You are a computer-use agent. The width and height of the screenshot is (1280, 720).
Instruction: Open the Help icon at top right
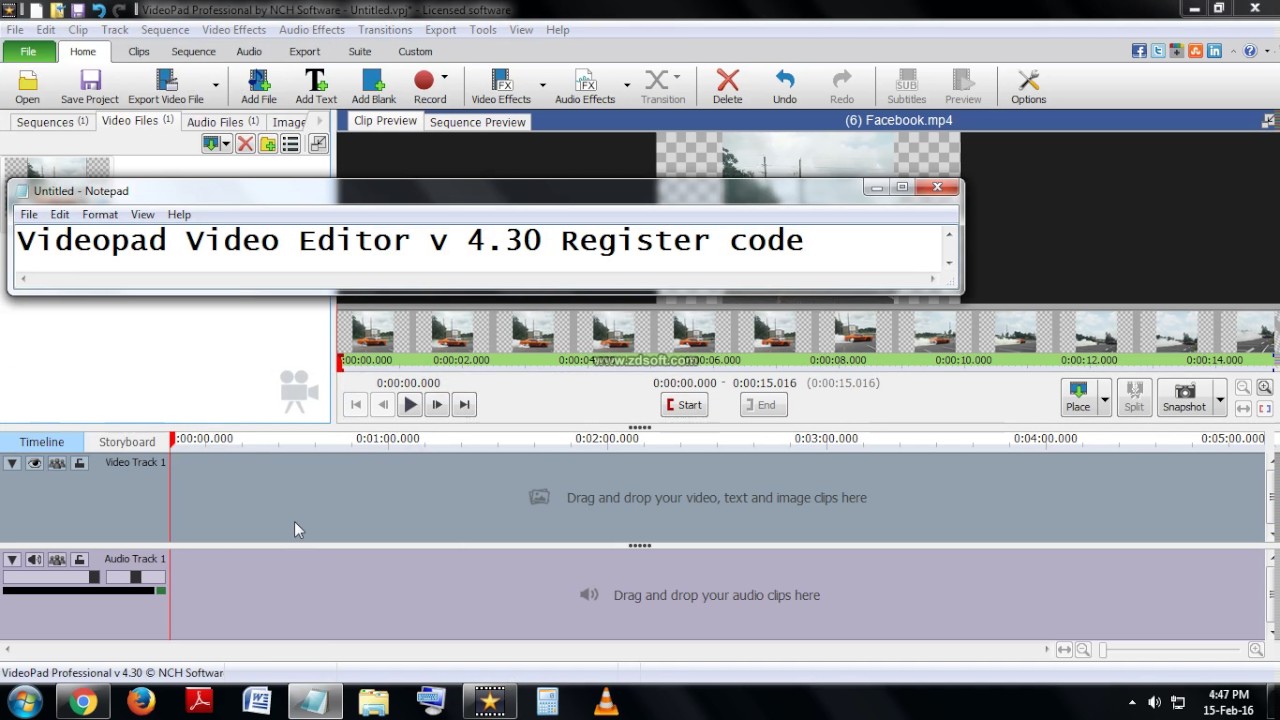(1250, 51)
